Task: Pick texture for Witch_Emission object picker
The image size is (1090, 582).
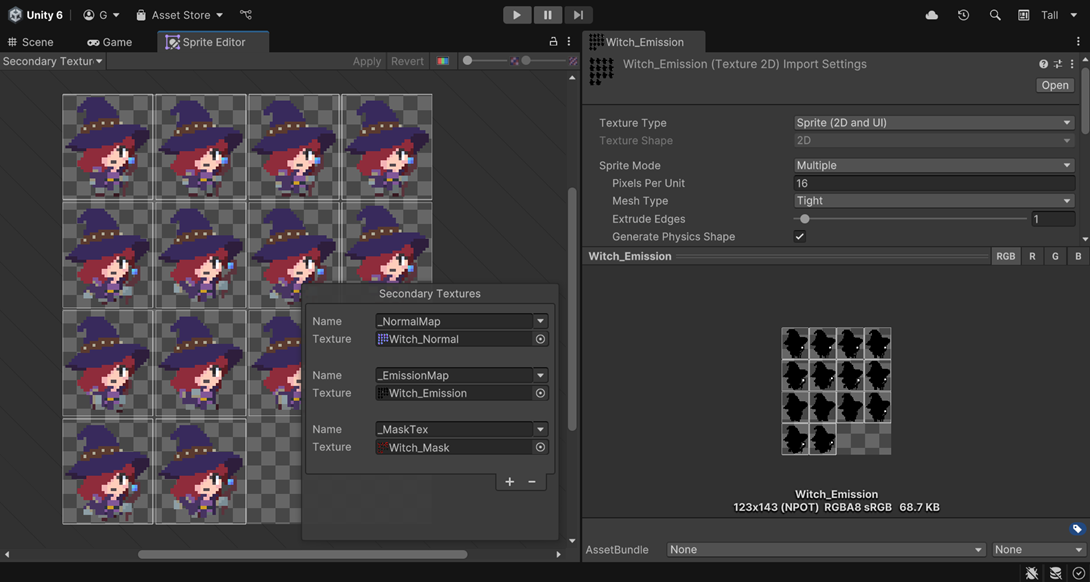Action: [539, 393]
